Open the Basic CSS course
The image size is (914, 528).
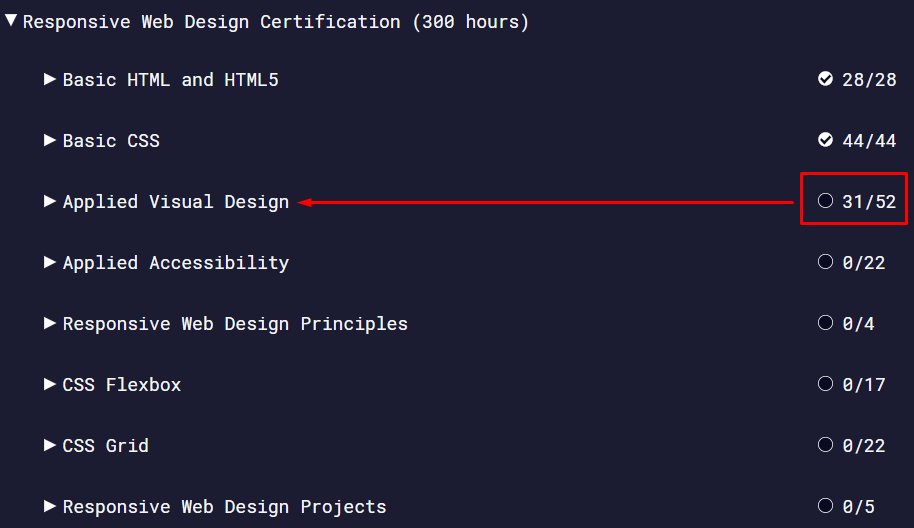click(111, 140)
